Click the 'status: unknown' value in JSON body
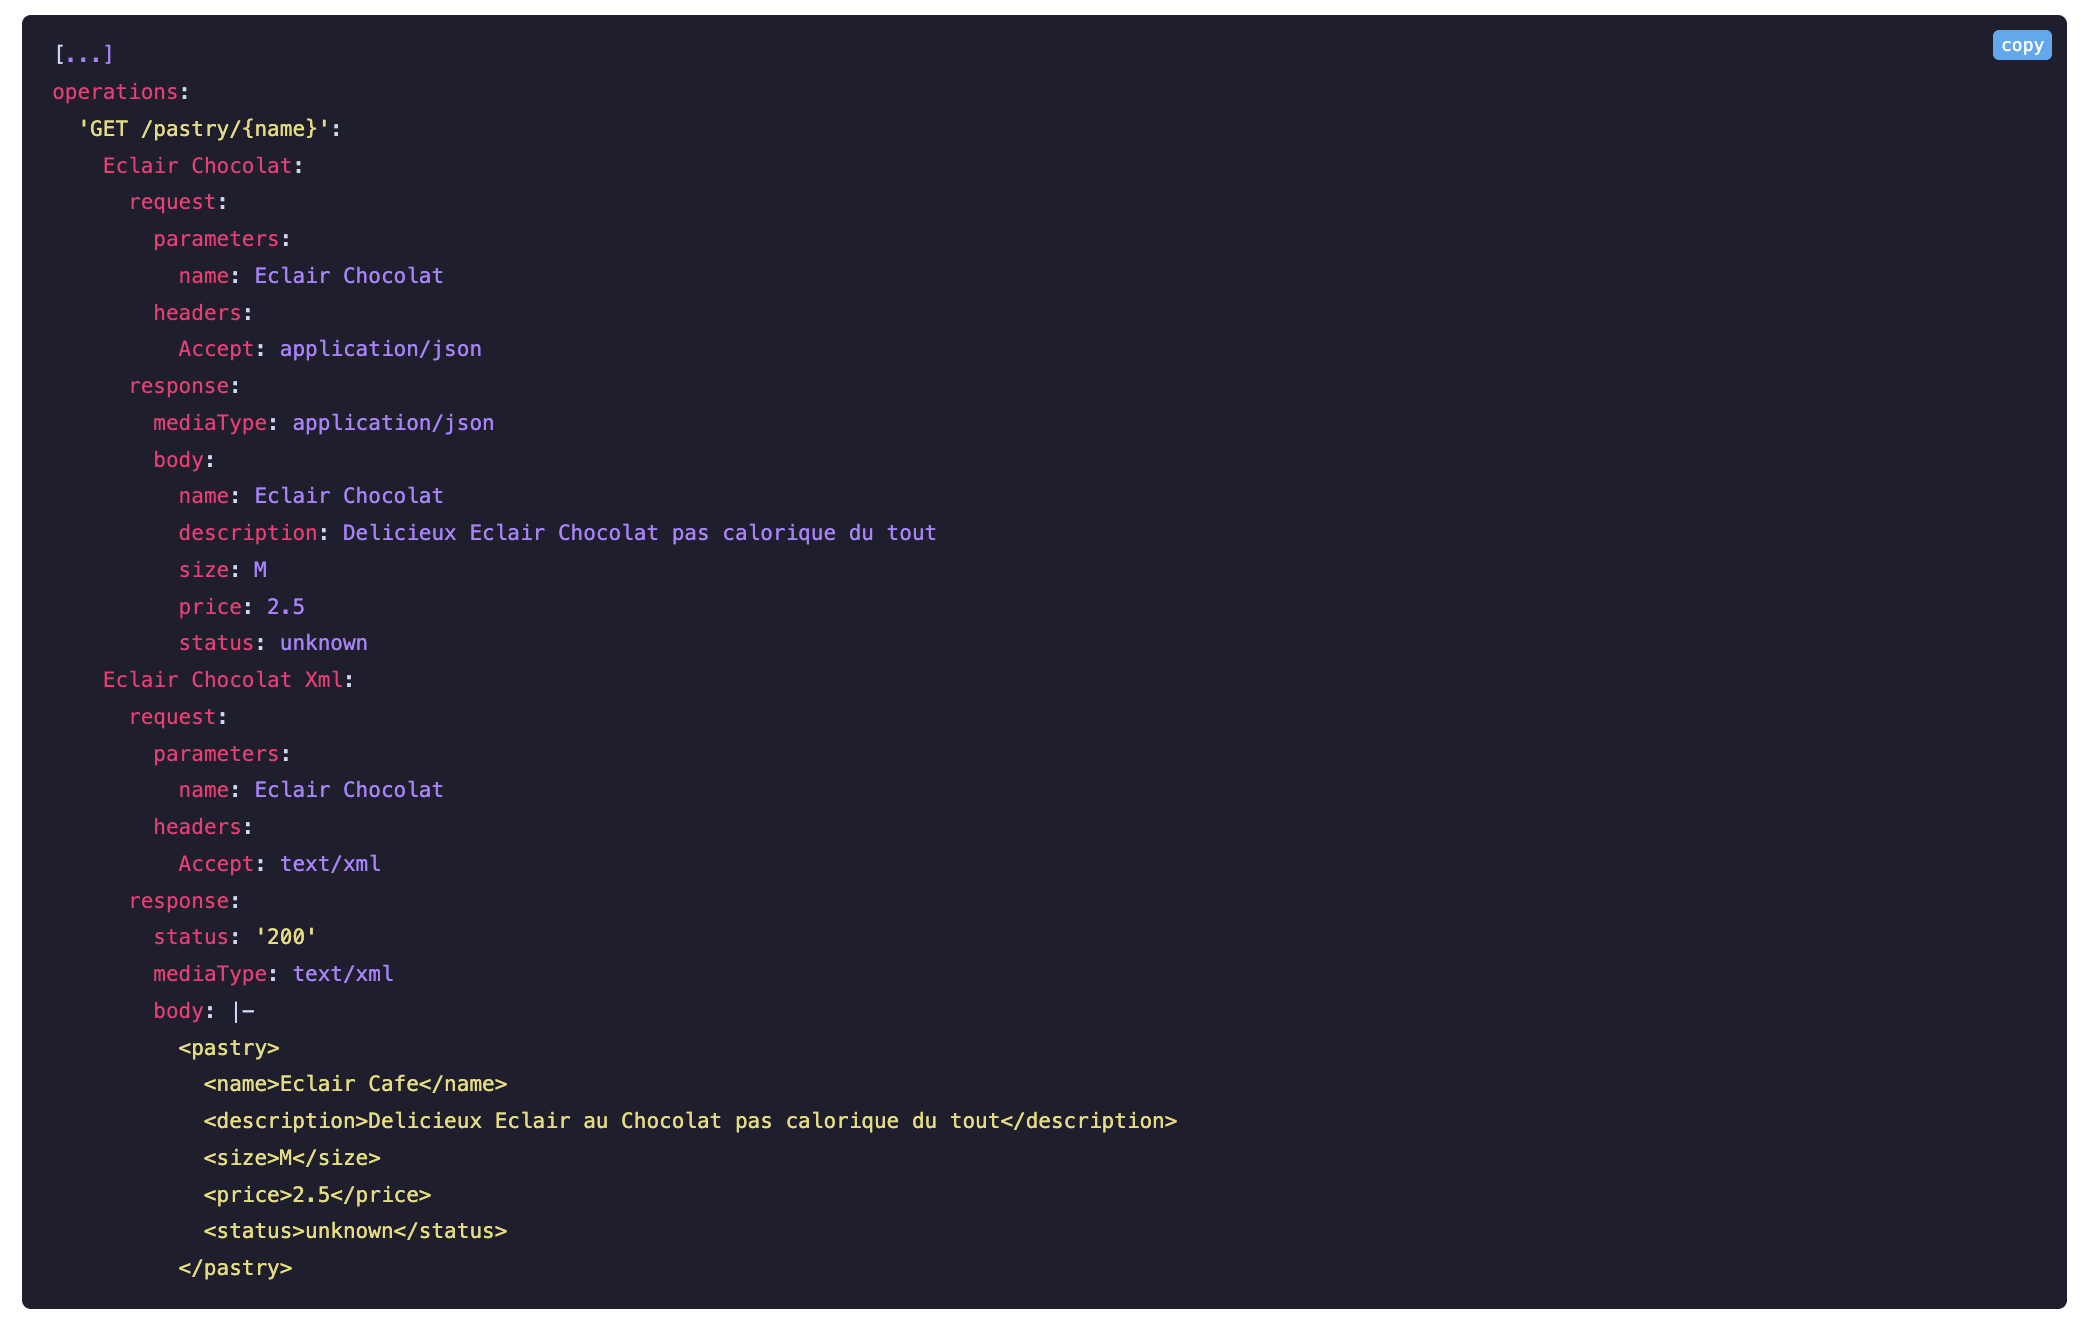 323,643
